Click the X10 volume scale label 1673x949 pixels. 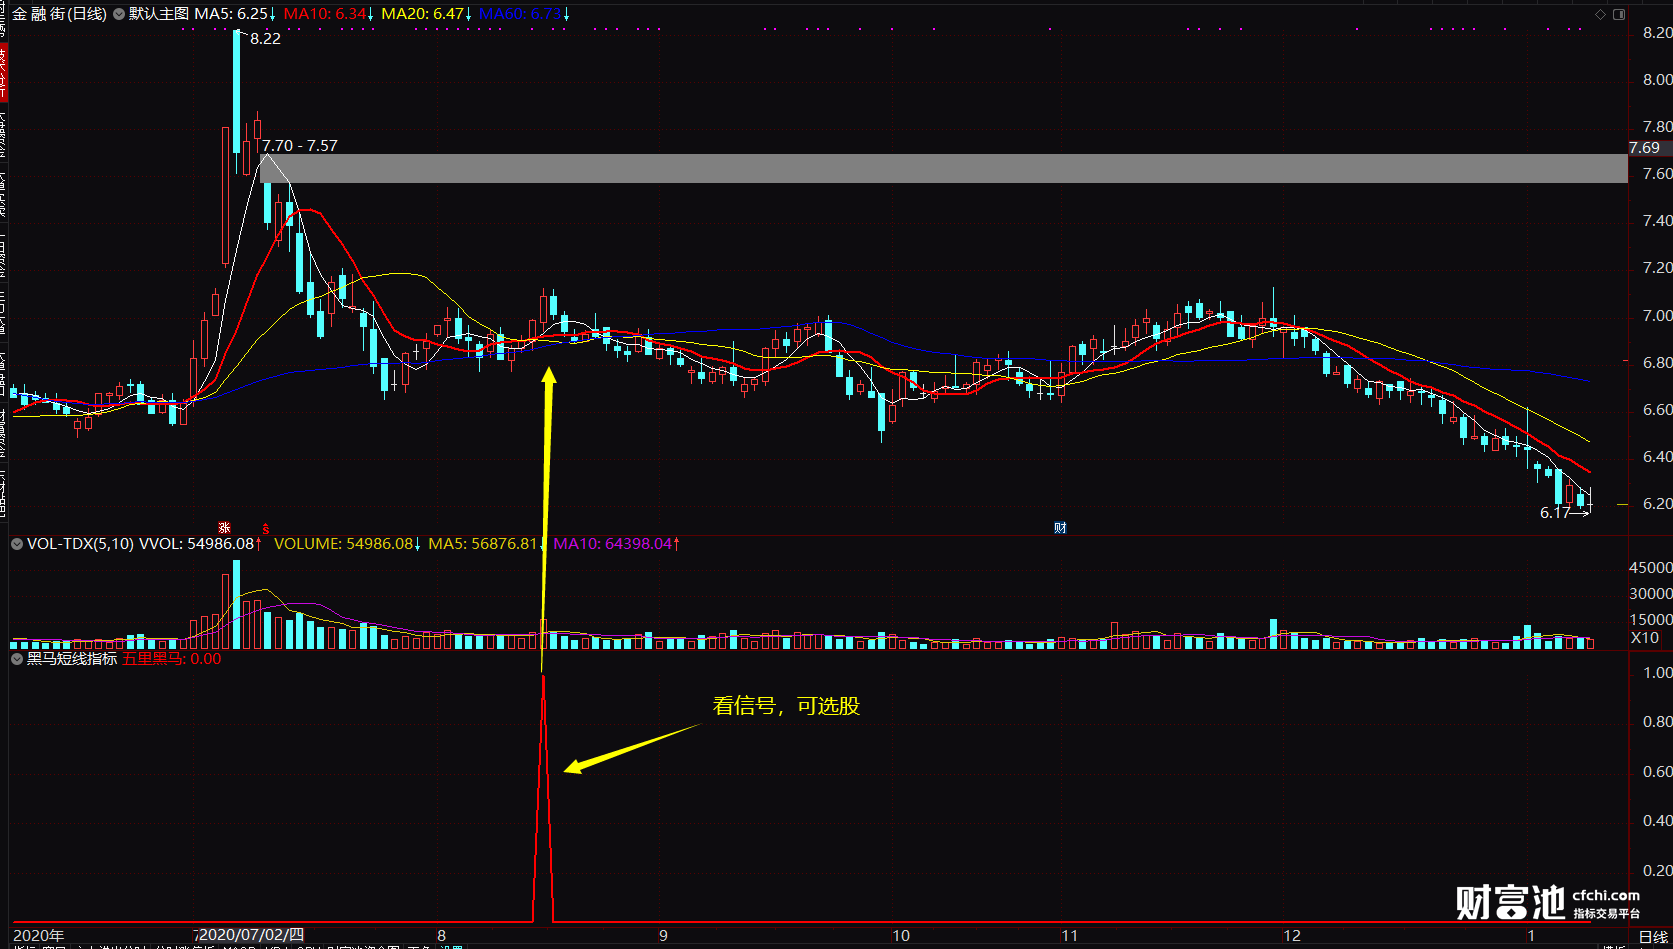(1645, 638)
